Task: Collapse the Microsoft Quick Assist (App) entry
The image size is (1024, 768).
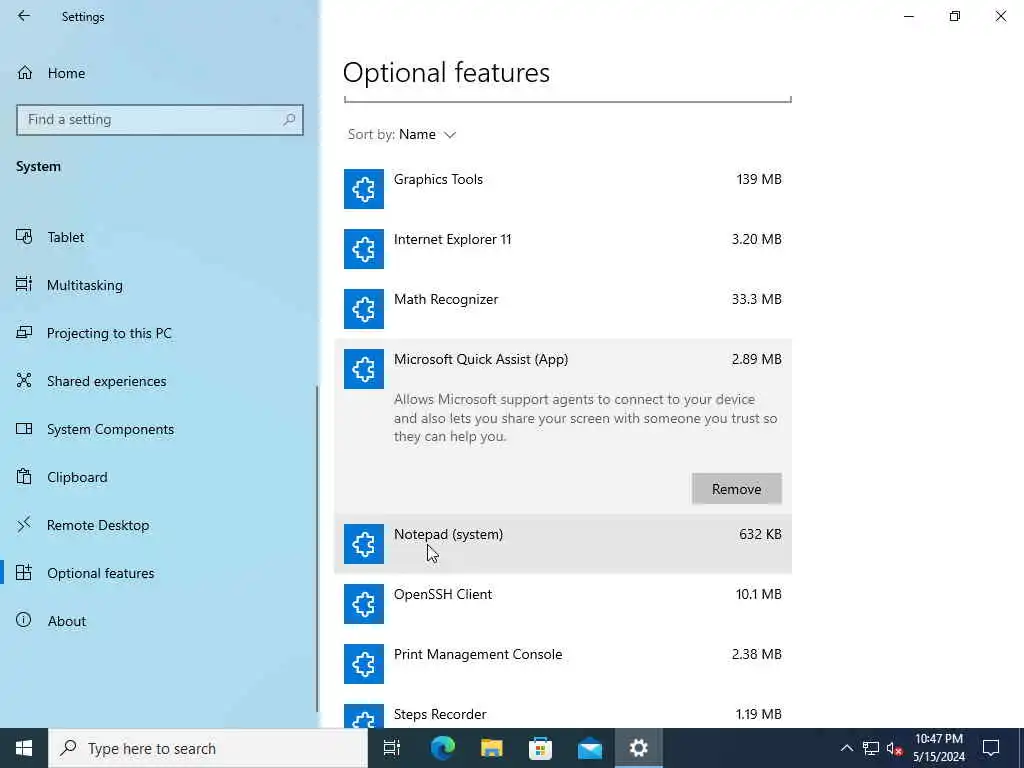Action: [563, 369]
